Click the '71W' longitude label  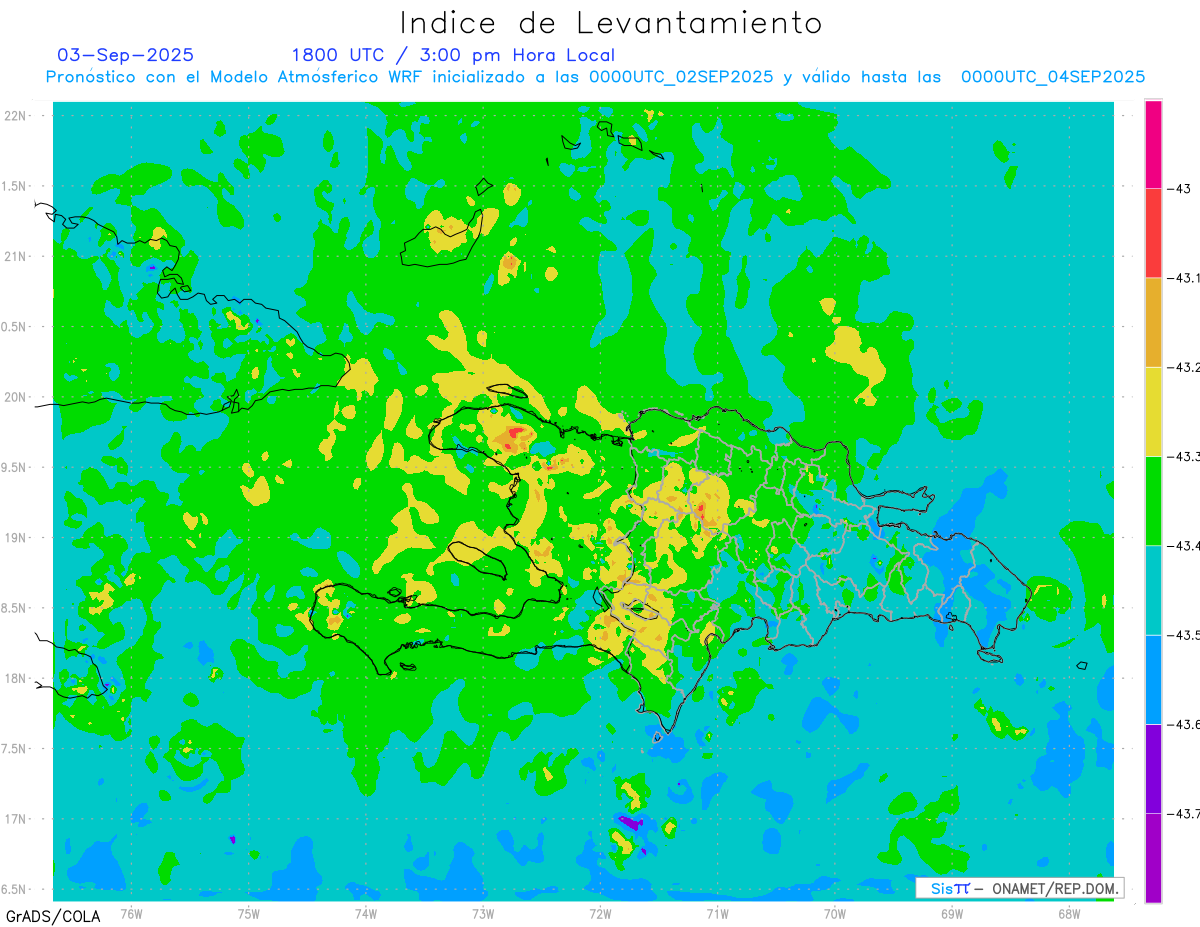(717, 913)
